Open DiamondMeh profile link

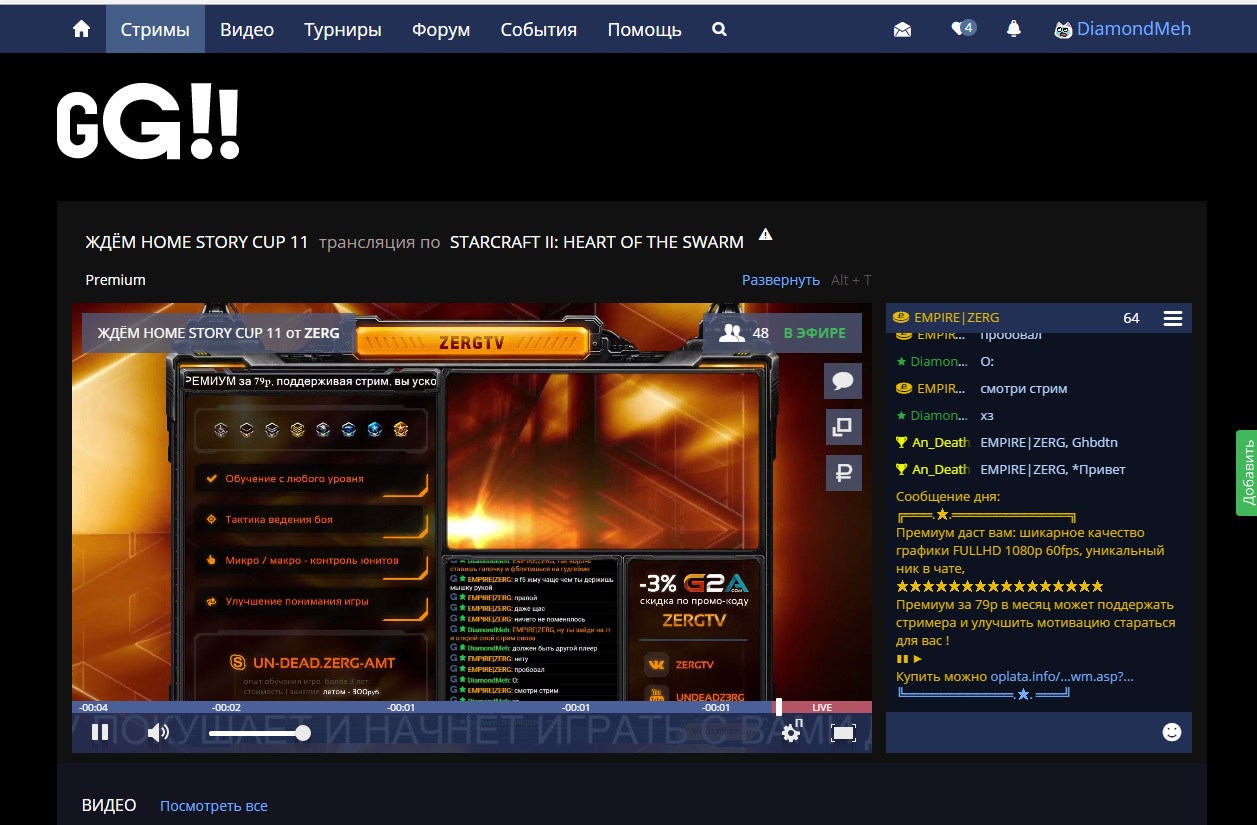[x=1123, y=29]
